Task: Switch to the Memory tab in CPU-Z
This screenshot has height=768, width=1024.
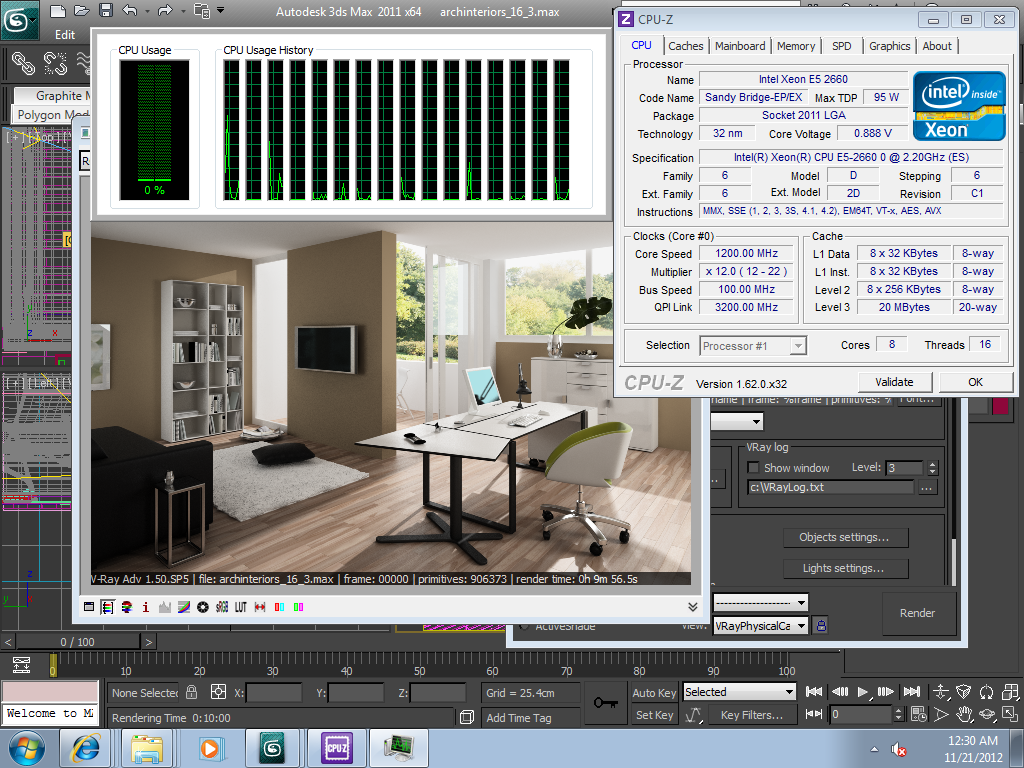Action: 795,46
